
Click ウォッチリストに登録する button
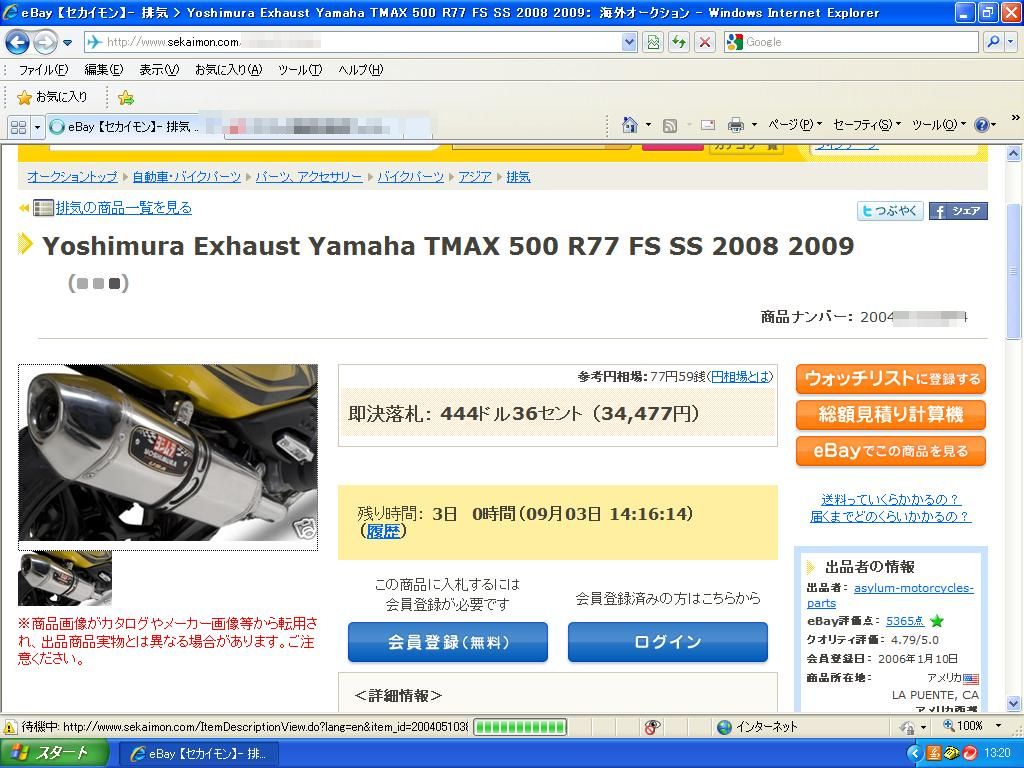(x=891, y=379)
